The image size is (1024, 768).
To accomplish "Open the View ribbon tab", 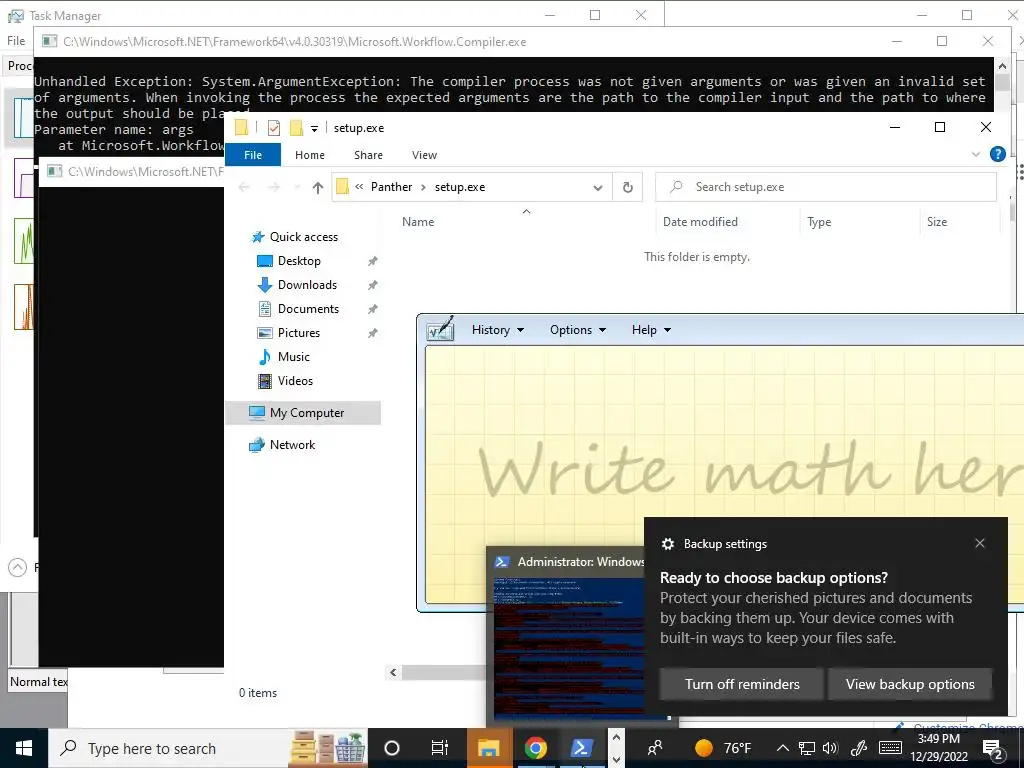I will (424, 155).
